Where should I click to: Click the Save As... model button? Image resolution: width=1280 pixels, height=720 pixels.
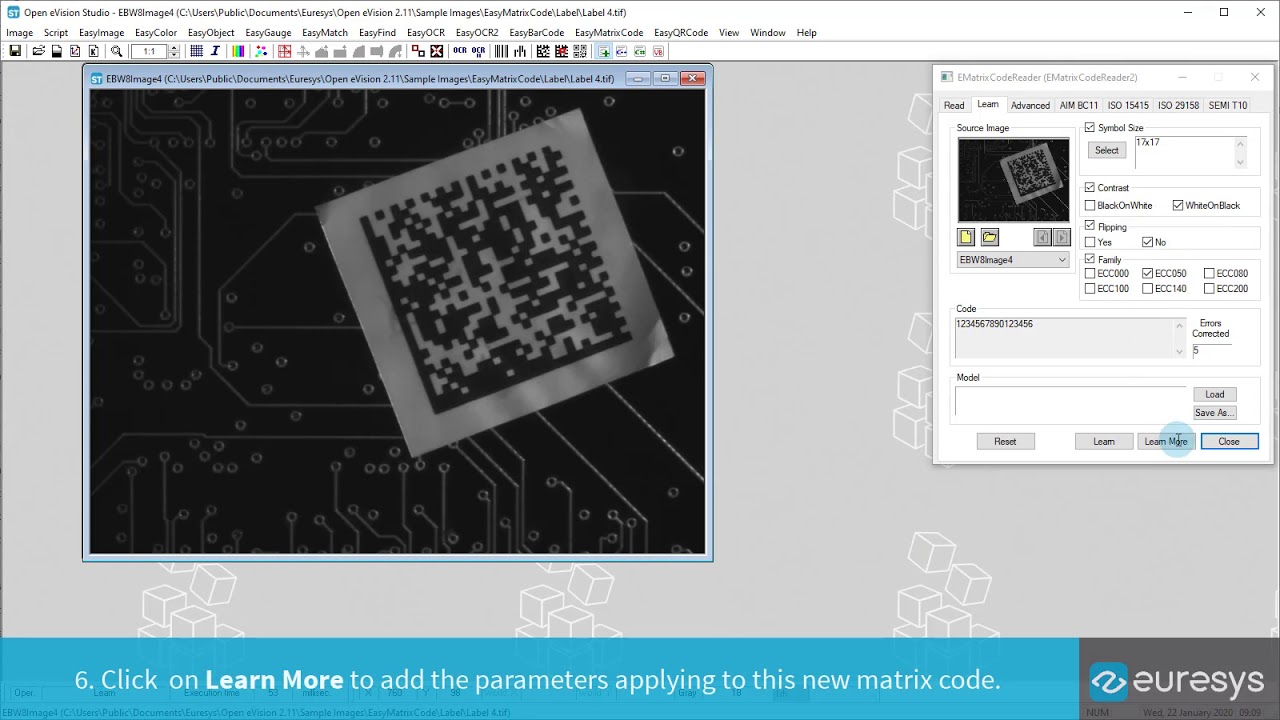point(1215,412)
